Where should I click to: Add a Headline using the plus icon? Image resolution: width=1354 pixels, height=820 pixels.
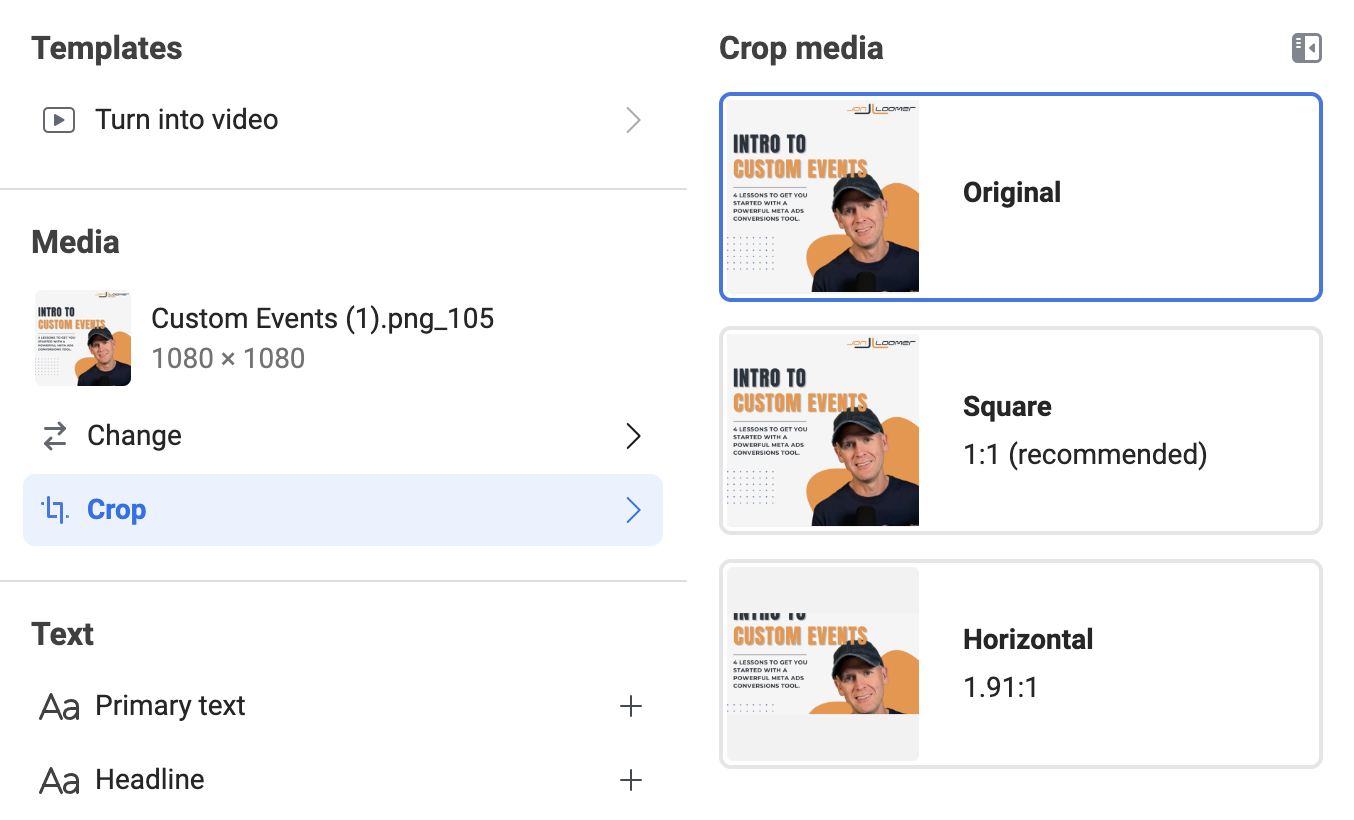click(631, 779)
